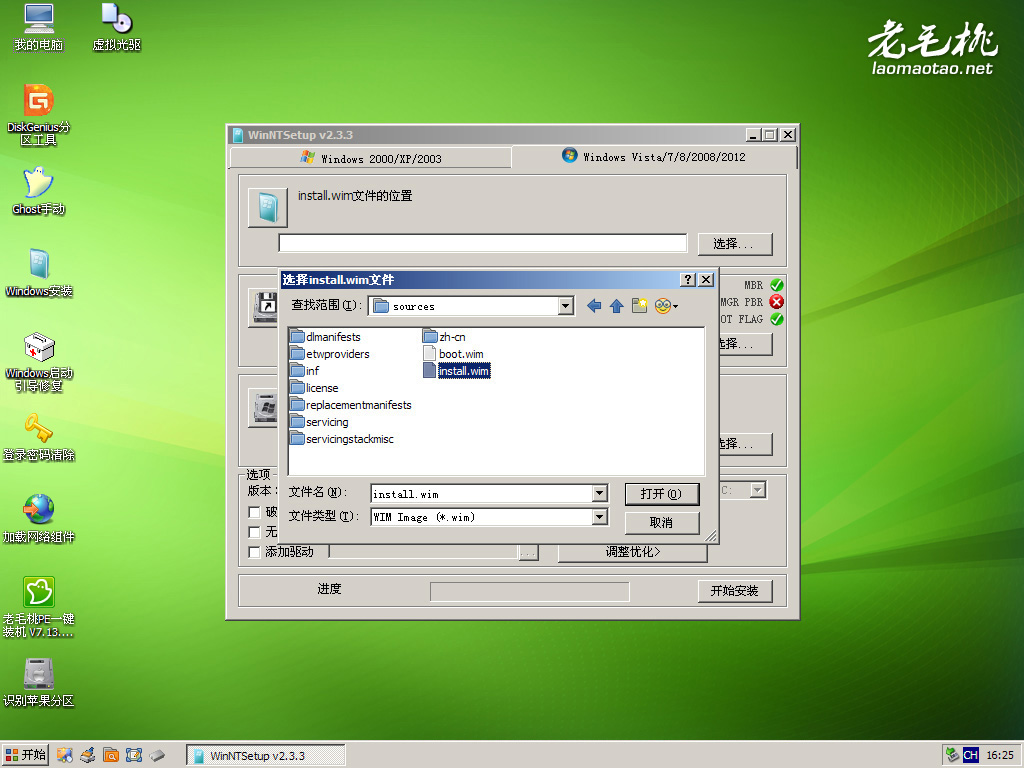1024x768 pixels.
Task: Select the Ghost手动 desktop icon
Action: [x=39, y=191]
